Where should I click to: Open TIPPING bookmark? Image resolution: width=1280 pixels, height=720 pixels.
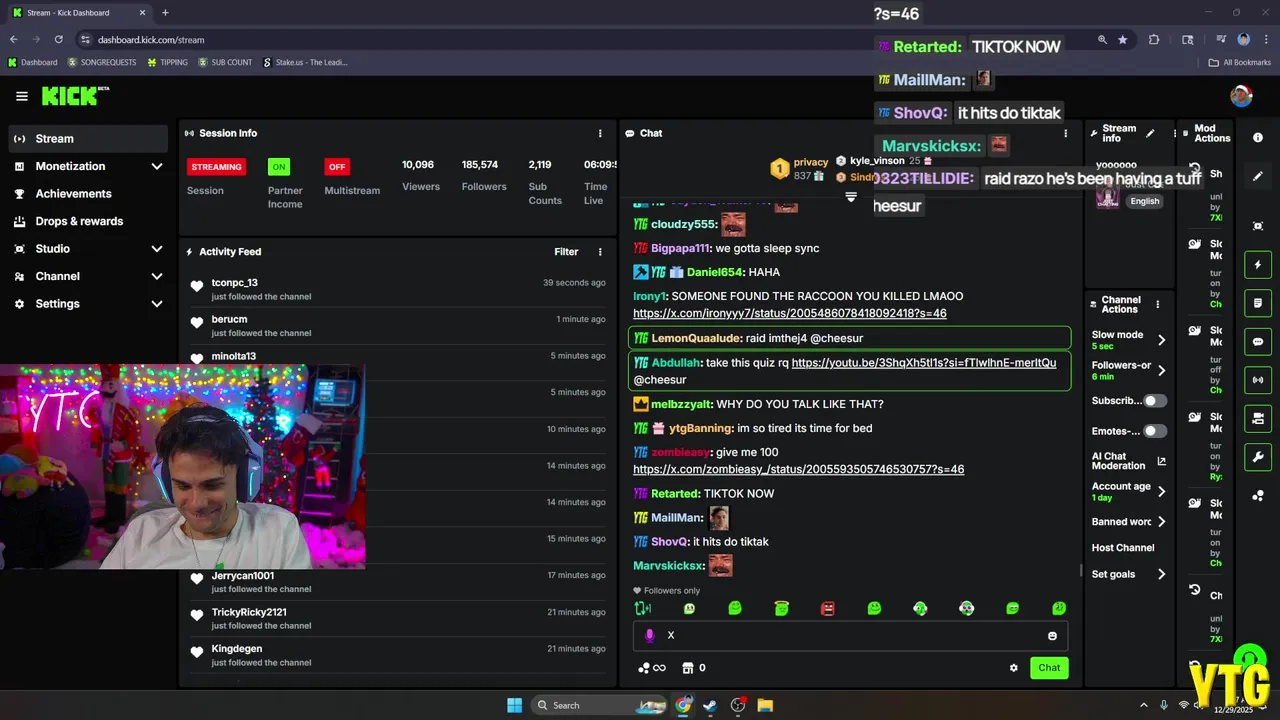(167, 62)
